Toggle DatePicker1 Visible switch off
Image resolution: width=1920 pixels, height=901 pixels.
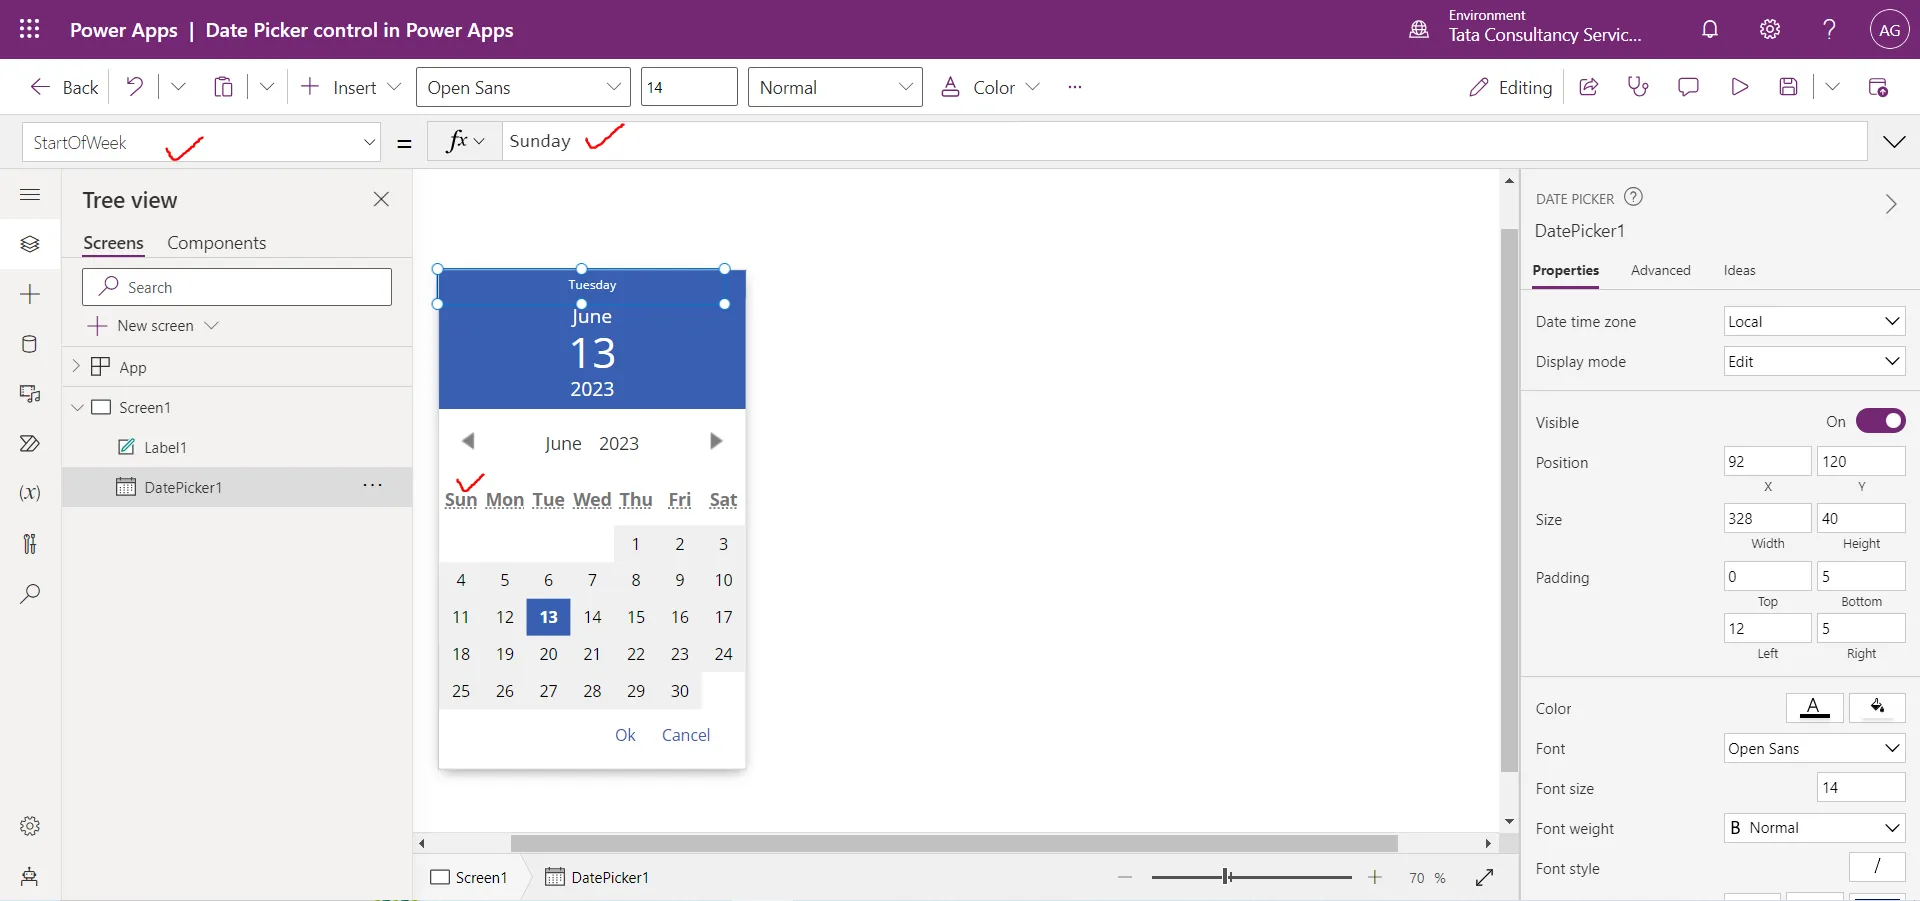pos(1881,421)
